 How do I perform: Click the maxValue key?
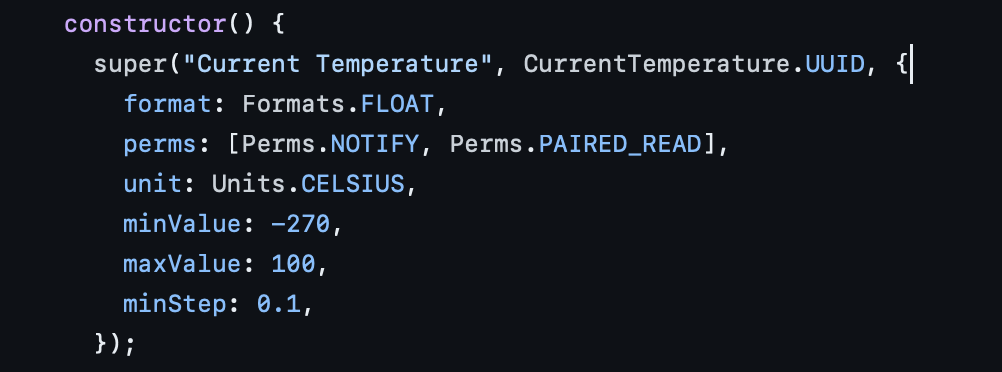coord(183,263)
